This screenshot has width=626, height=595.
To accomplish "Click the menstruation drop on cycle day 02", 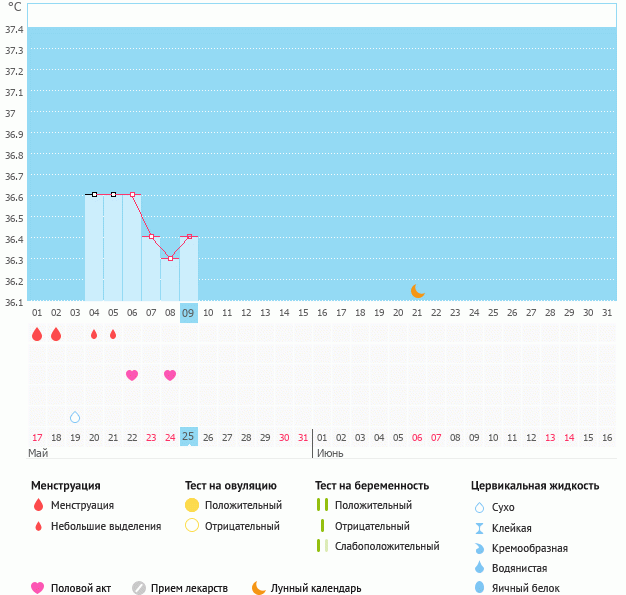I will click(56, 334).
